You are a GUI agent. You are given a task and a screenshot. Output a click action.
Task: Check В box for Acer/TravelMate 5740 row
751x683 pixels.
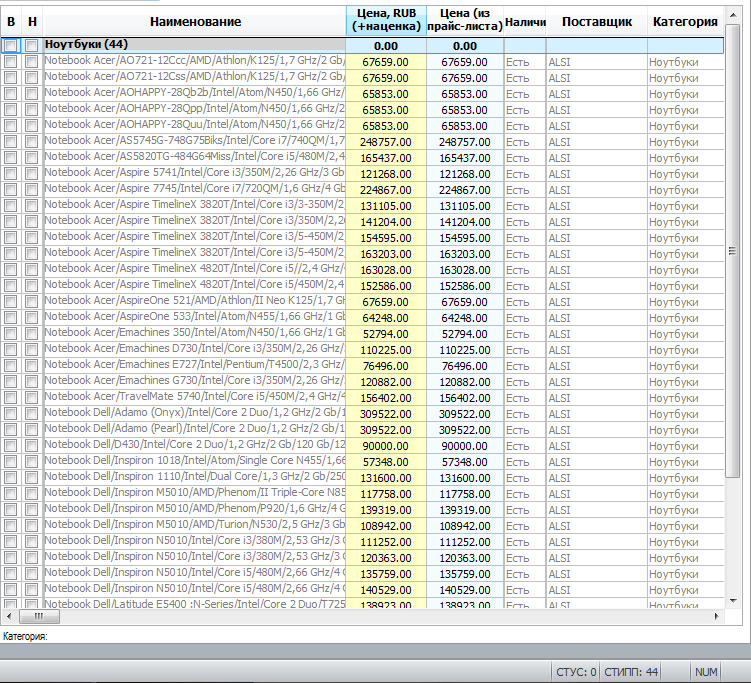point(11,398)
